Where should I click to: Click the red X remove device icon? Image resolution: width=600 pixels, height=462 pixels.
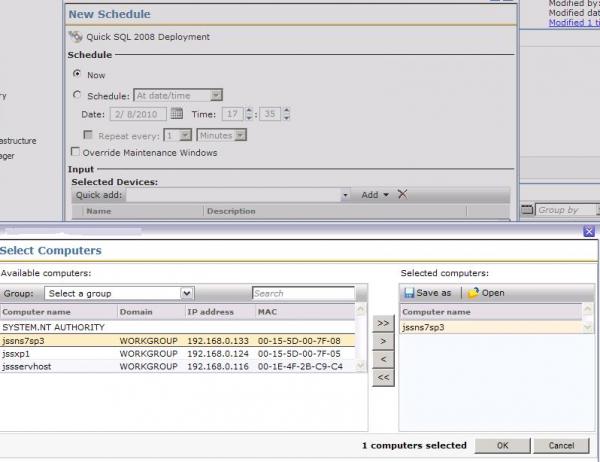402,194
